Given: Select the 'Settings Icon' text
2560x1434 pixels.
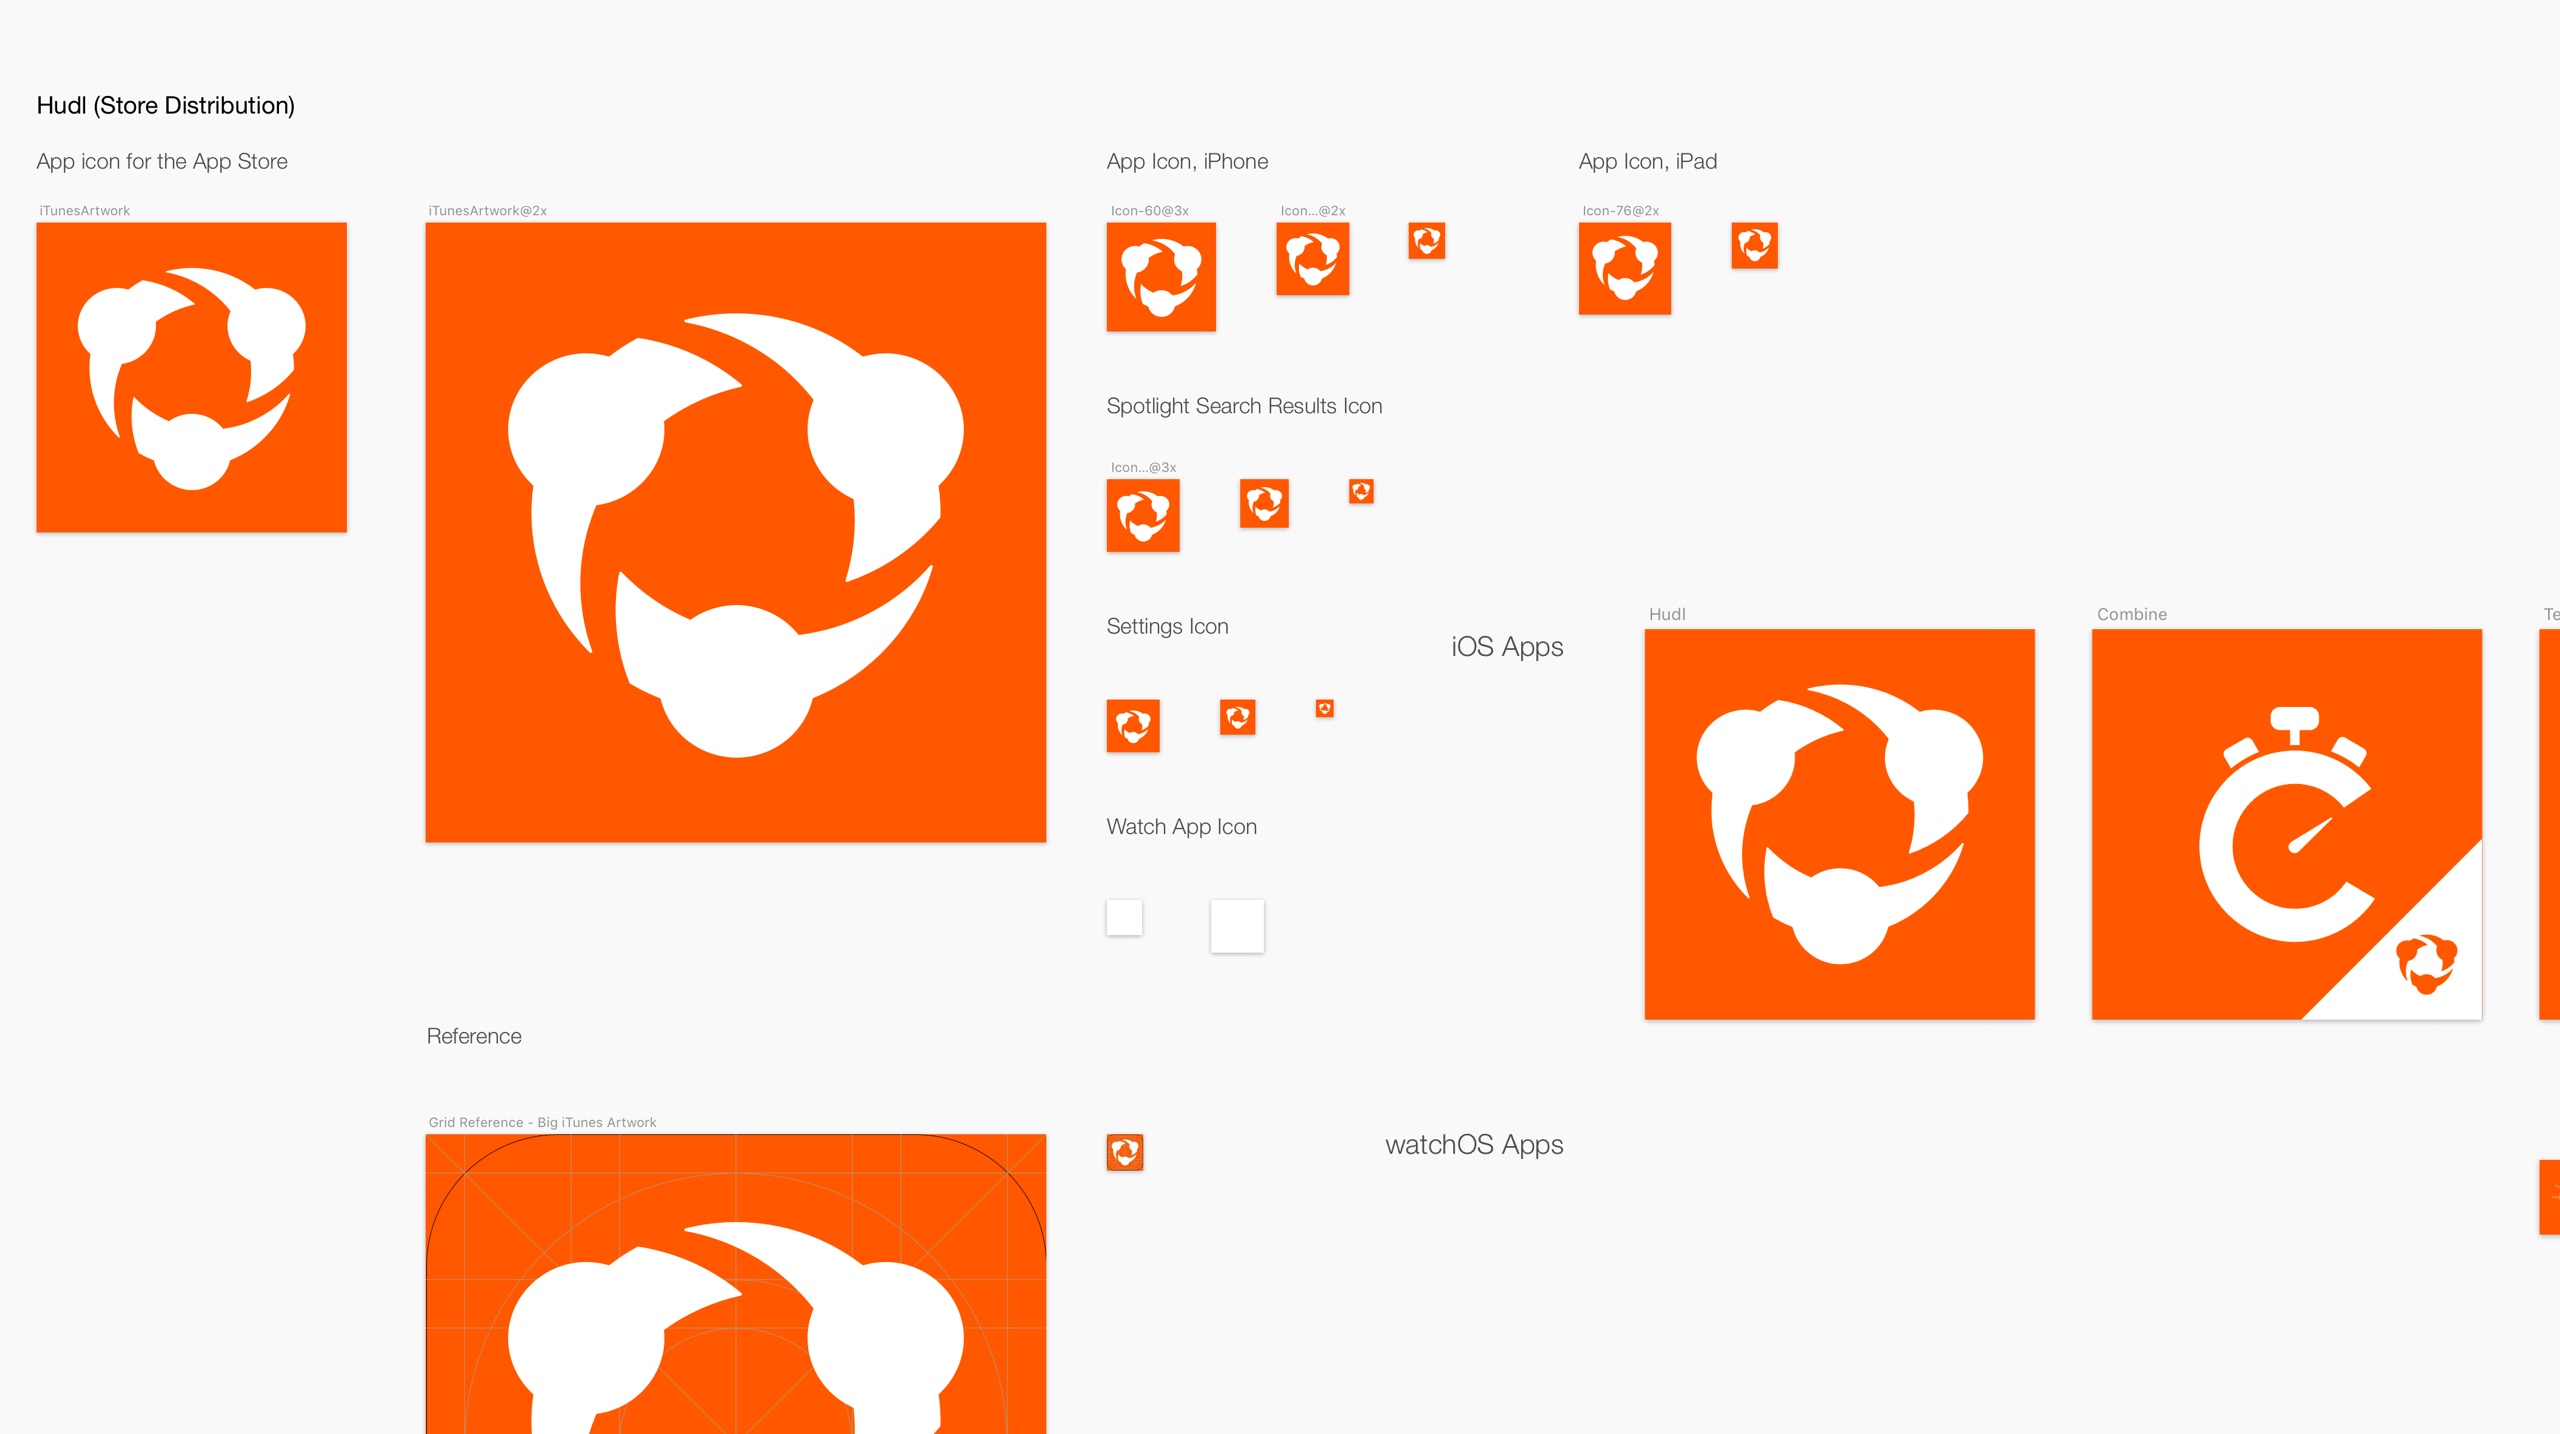Looking at the screenshot, I should click(x=1168, y=627).
